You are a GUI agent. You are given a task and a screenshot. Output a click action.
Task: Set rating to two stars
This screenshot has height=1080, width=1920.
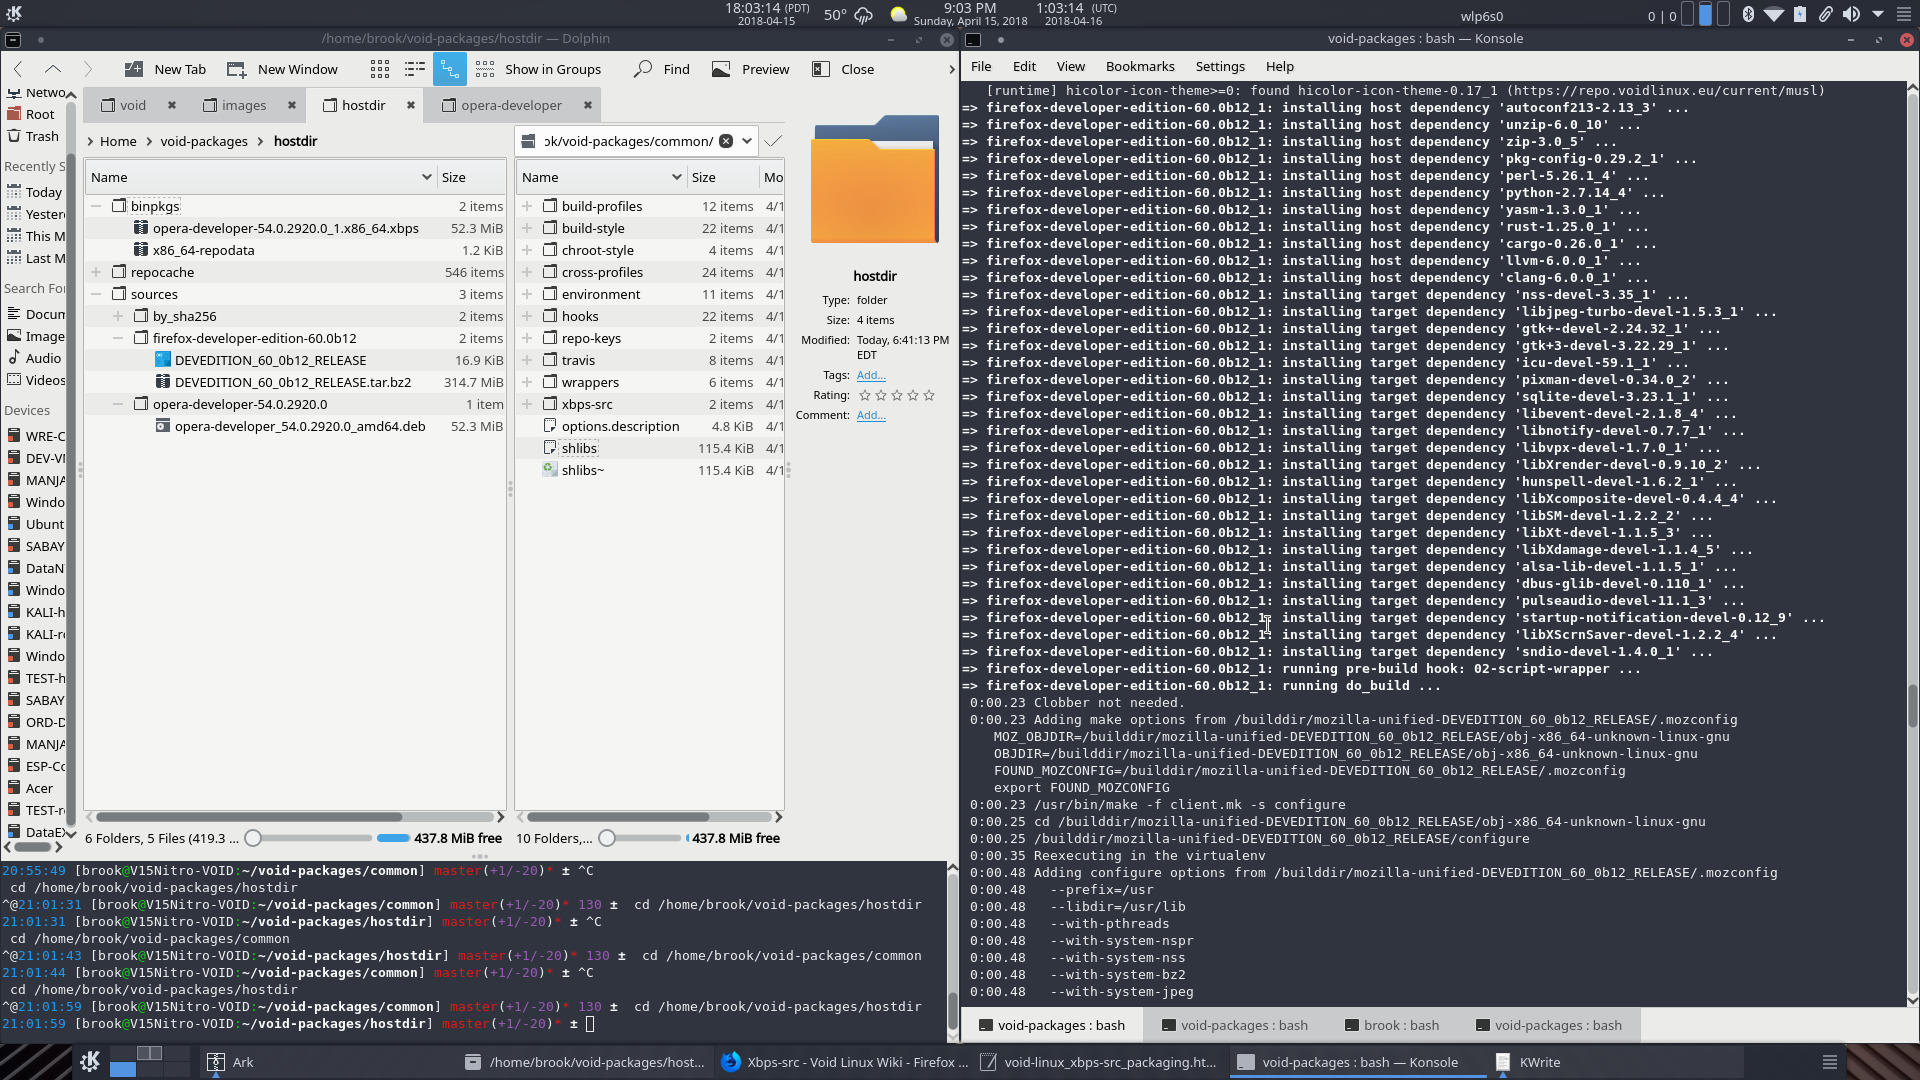pos(881,395)
